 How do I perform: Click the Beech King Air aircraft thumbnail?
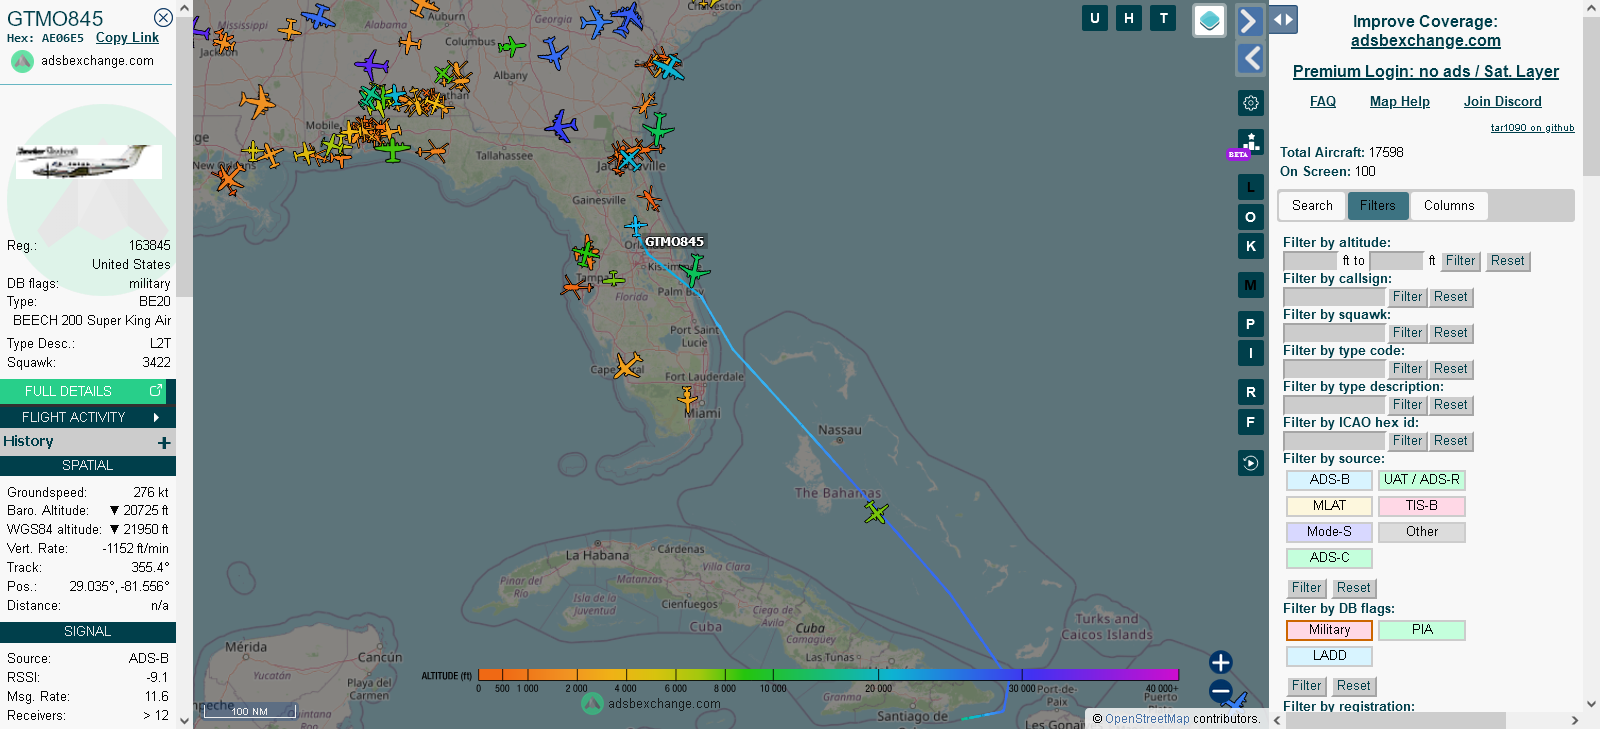tap(88, 162)
